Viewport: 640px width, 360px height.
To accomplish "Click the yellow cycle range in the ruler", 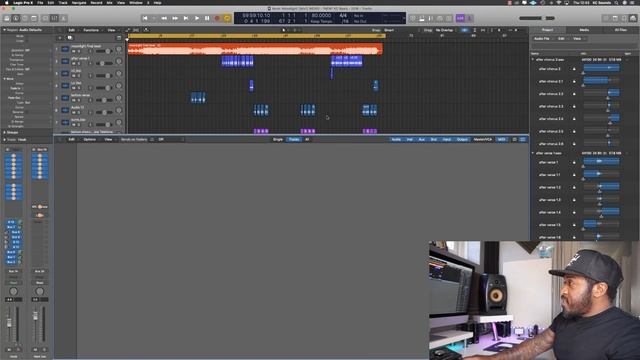I will [257, 36].
